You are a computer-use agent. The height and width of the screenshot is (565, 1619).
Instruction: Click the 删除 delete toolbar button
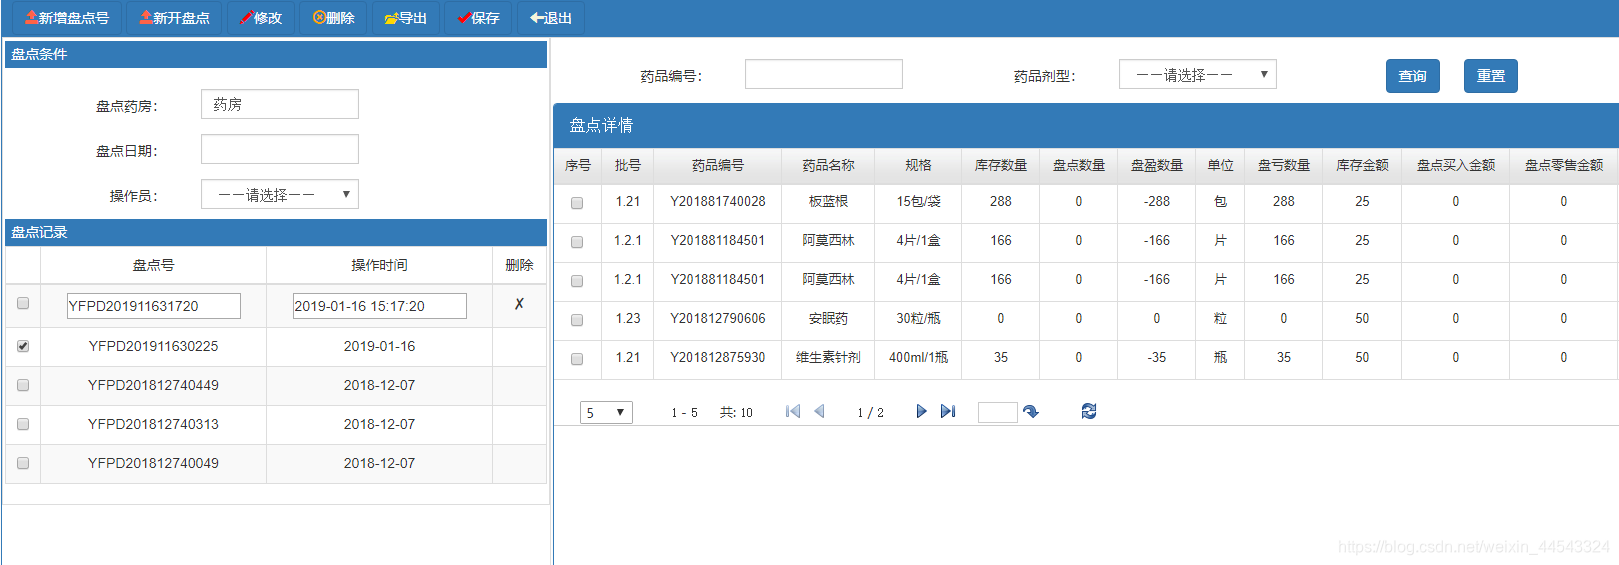coord(333,18)
